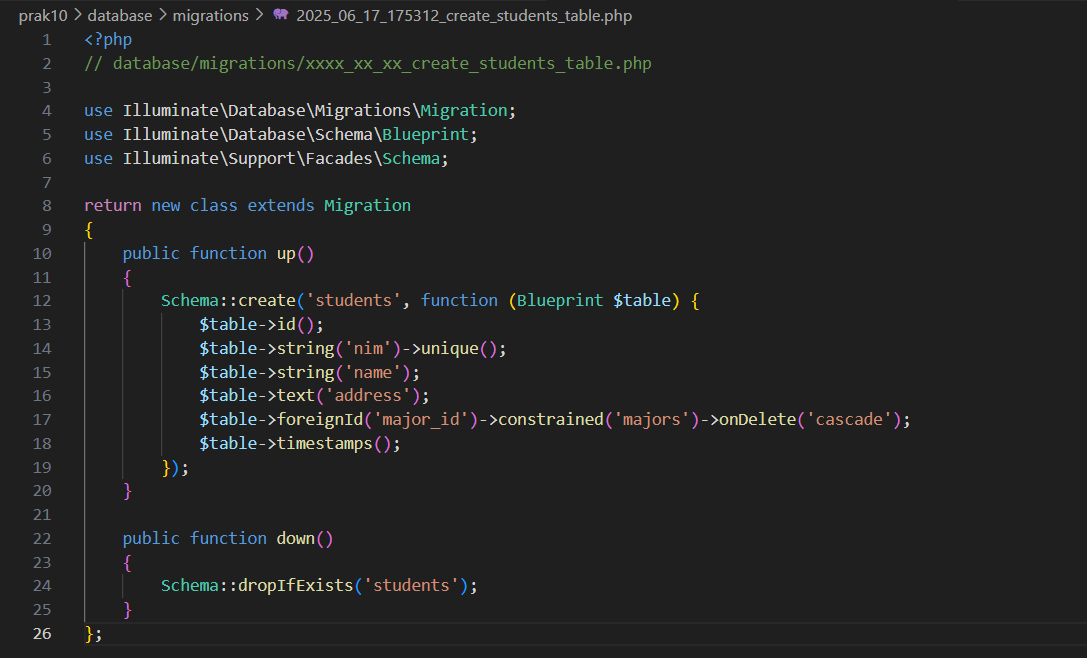The width and height of the screenshot is (1087, 658).
Task: Click the green comment on line 2
Action: (368, 64)
